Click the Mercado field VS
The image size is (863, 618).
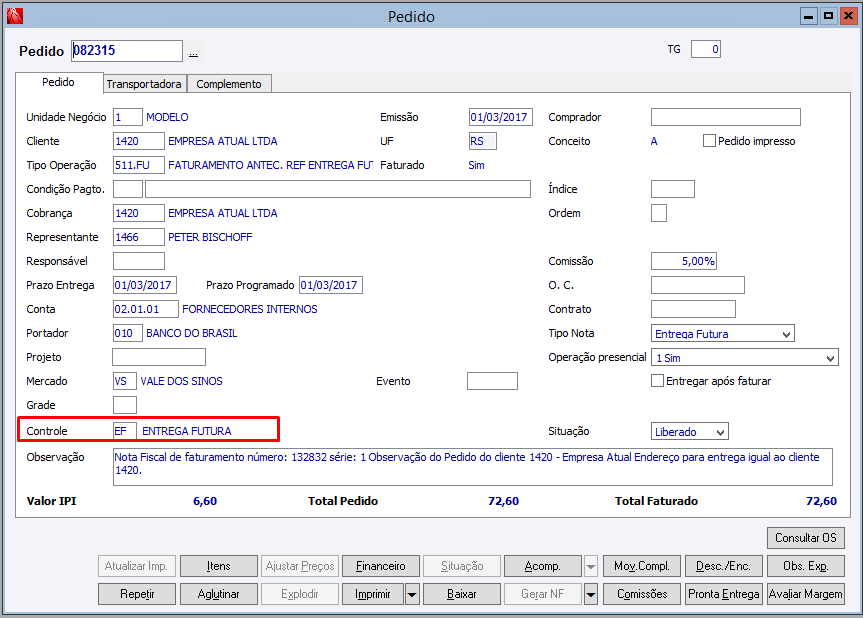125,381
